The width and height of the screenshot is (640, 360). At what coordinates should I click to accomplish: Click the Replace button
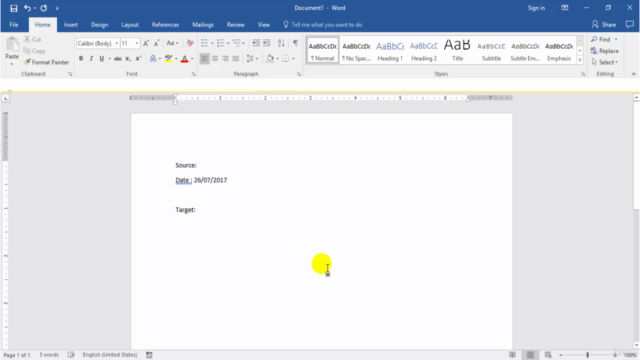point(604,51)
